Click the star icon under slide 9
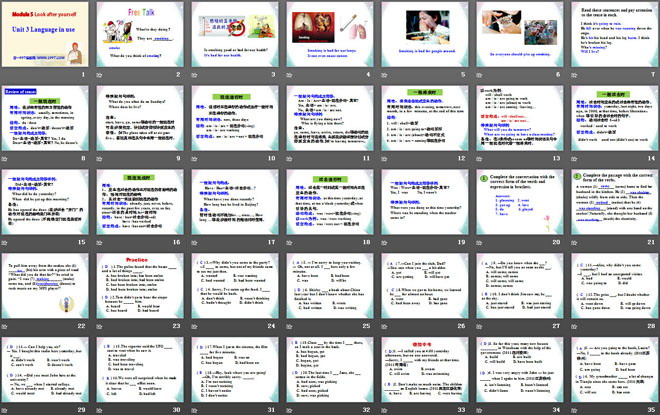This screenshot has height=415, width=660. (x=100, y=159)
